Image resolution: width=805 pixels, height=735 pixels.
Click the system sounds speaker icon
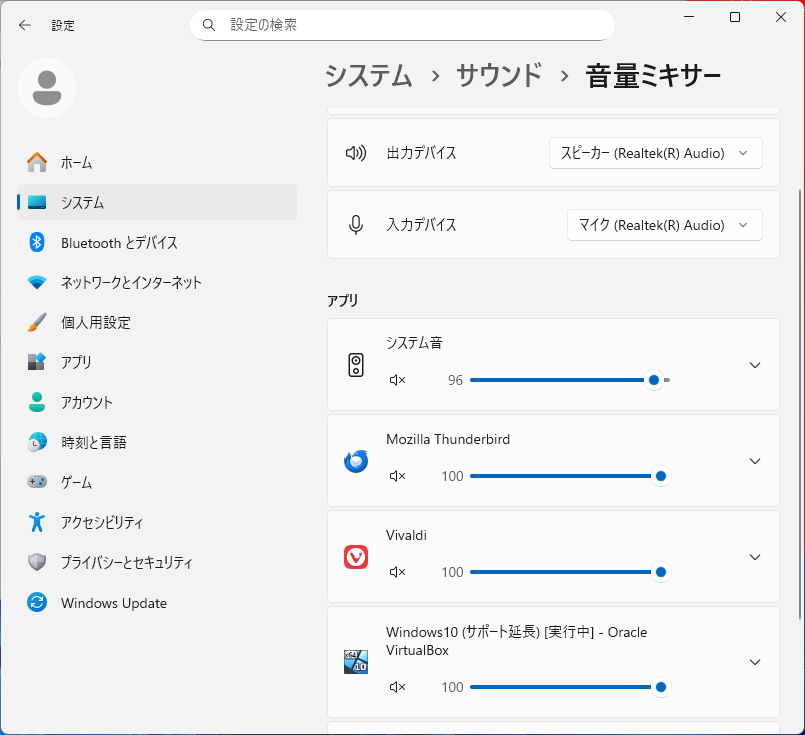(356, 365)
